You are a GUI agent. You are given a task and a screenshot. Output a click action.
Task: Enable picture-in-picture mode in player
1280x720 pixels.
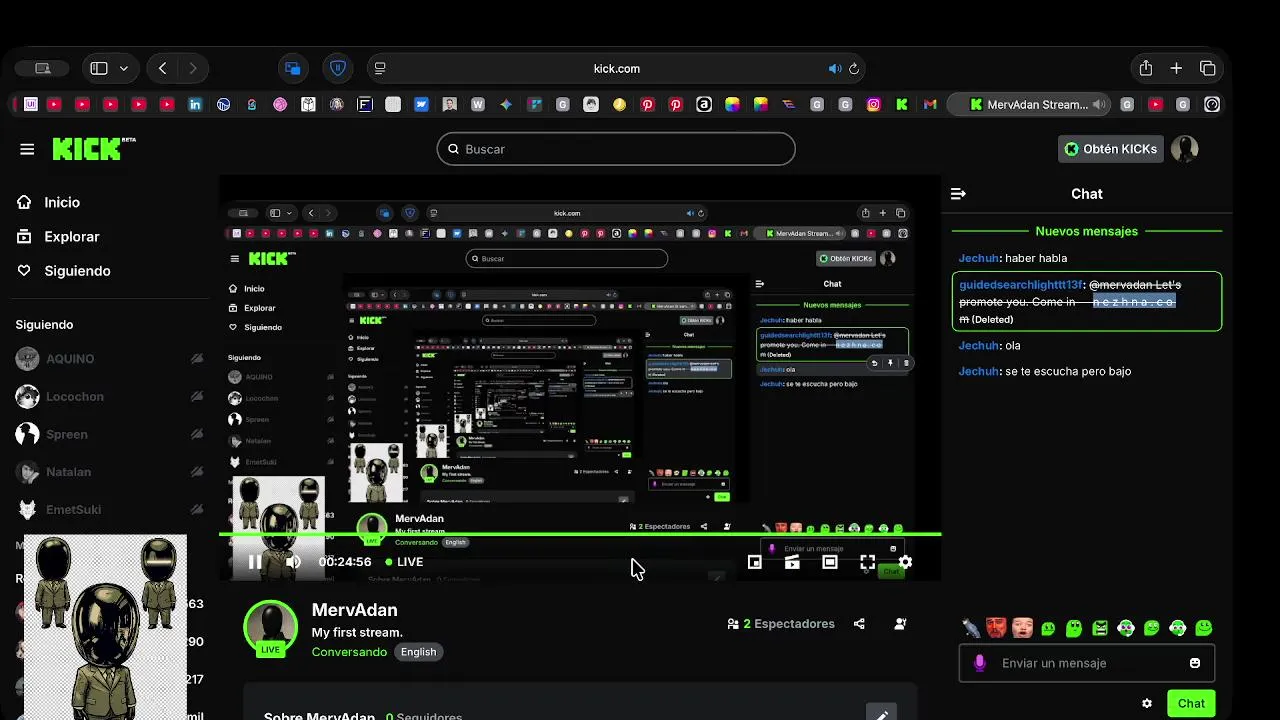(755, 563)
